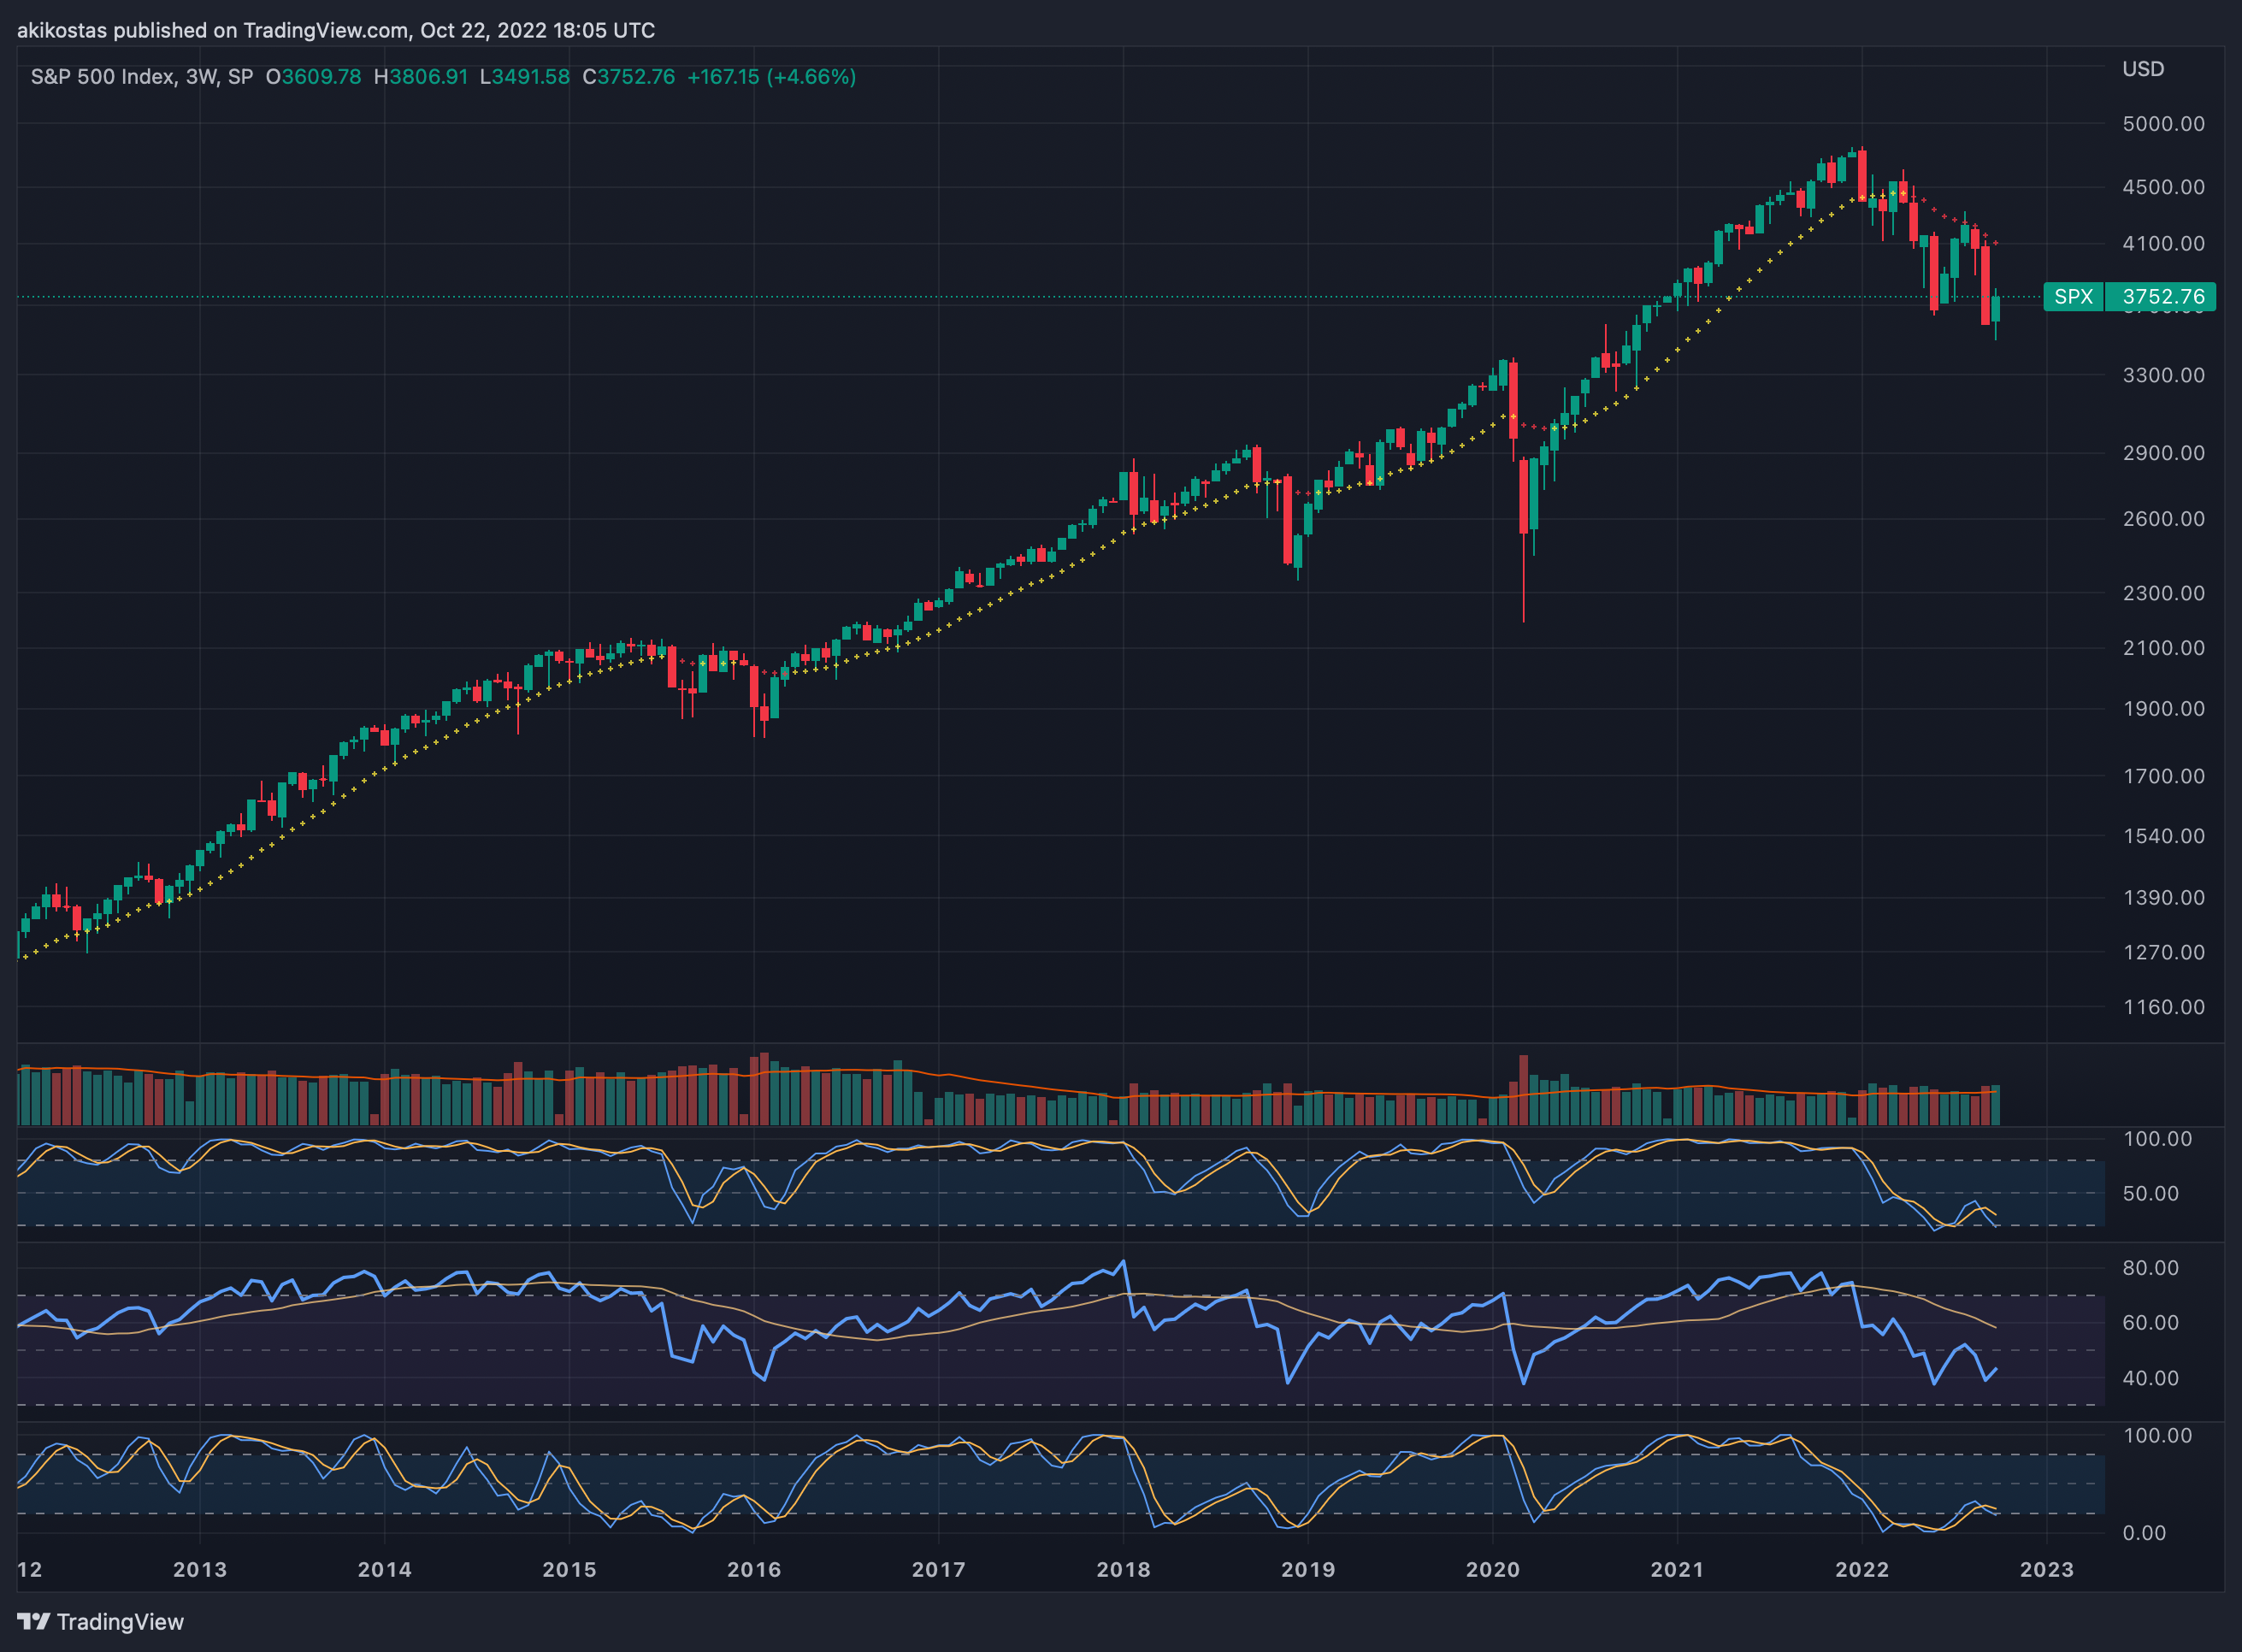Click the close value C3752.76
This screenshot has height=1652, width=2242.
coord(628,77)
